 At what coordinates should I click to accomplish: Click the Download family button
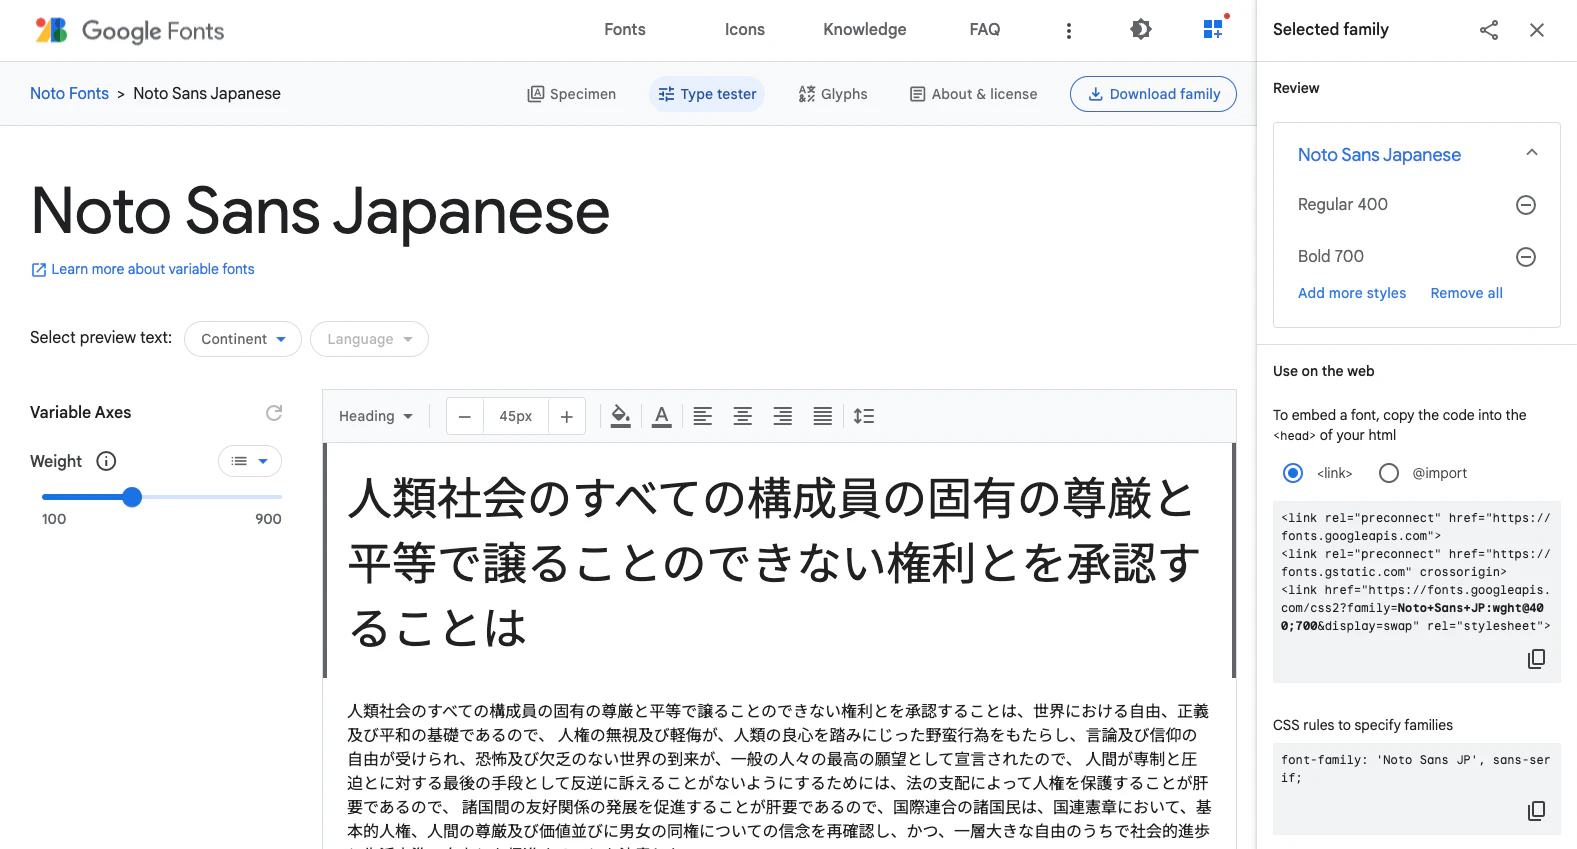pos(1153,94)
